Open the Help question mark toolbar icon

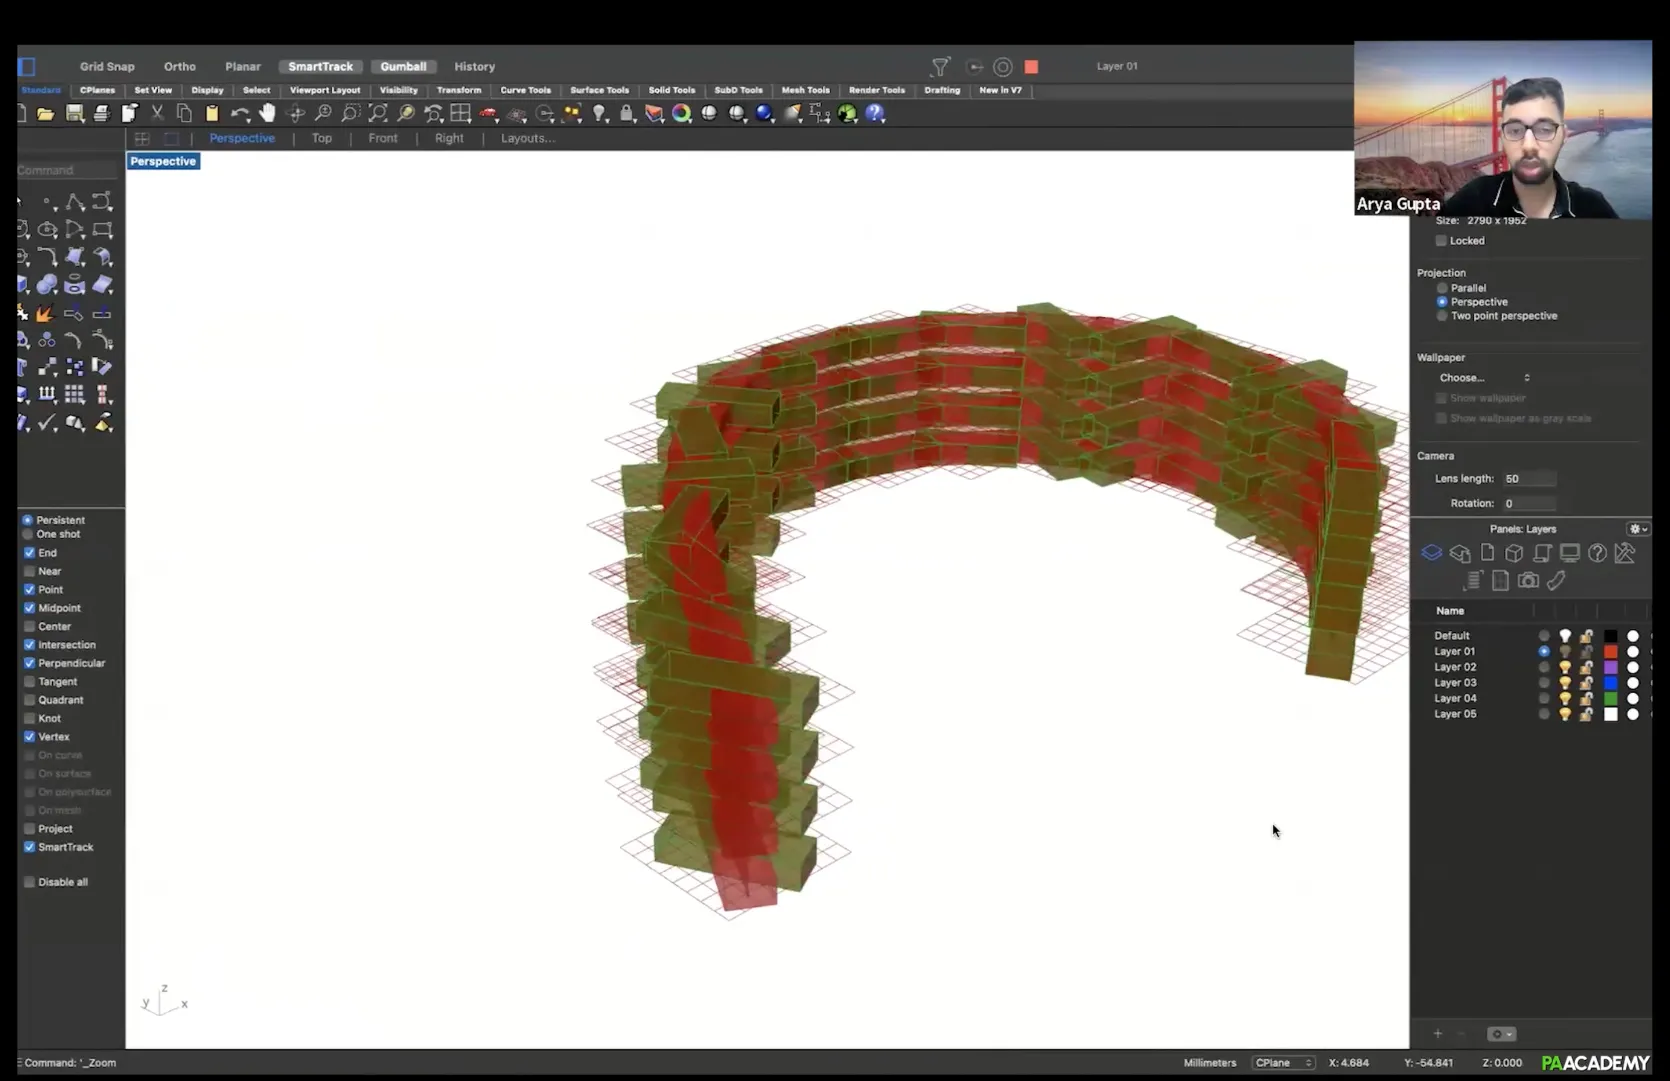click(875, 113)
